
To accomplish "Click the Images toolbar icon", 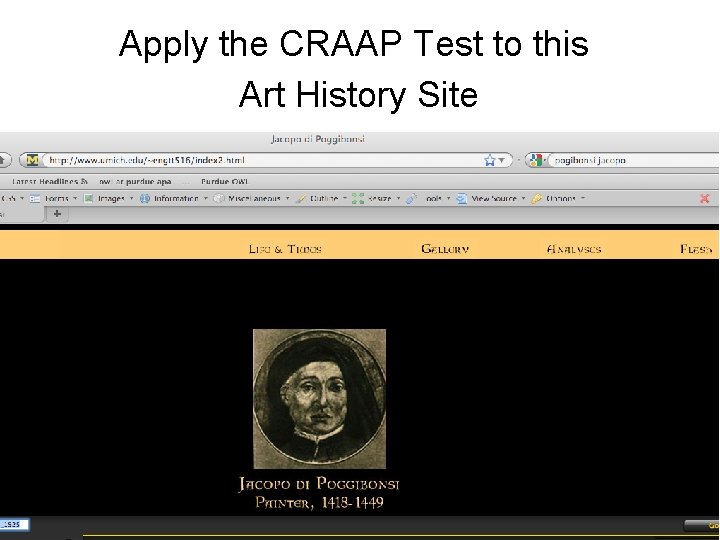I will click(x=89, y=198).
